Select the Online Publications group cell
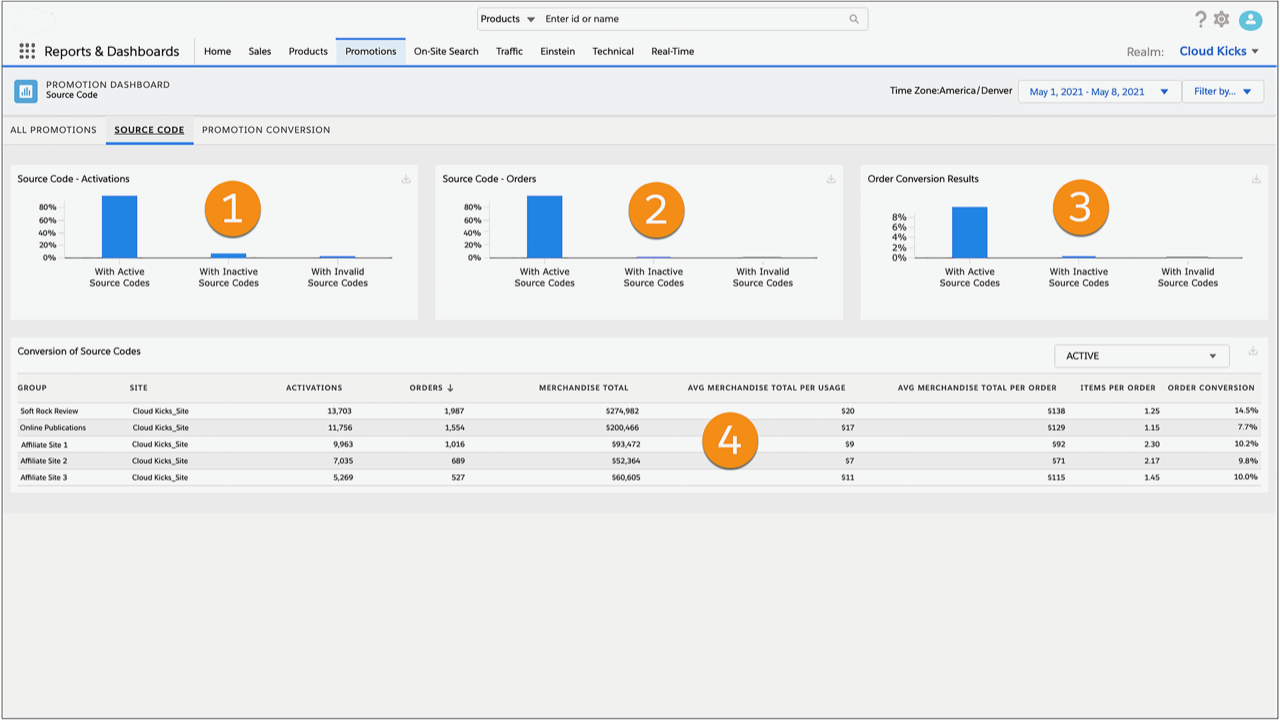This screenshot has height=721, width=1280. coord(53,427)
